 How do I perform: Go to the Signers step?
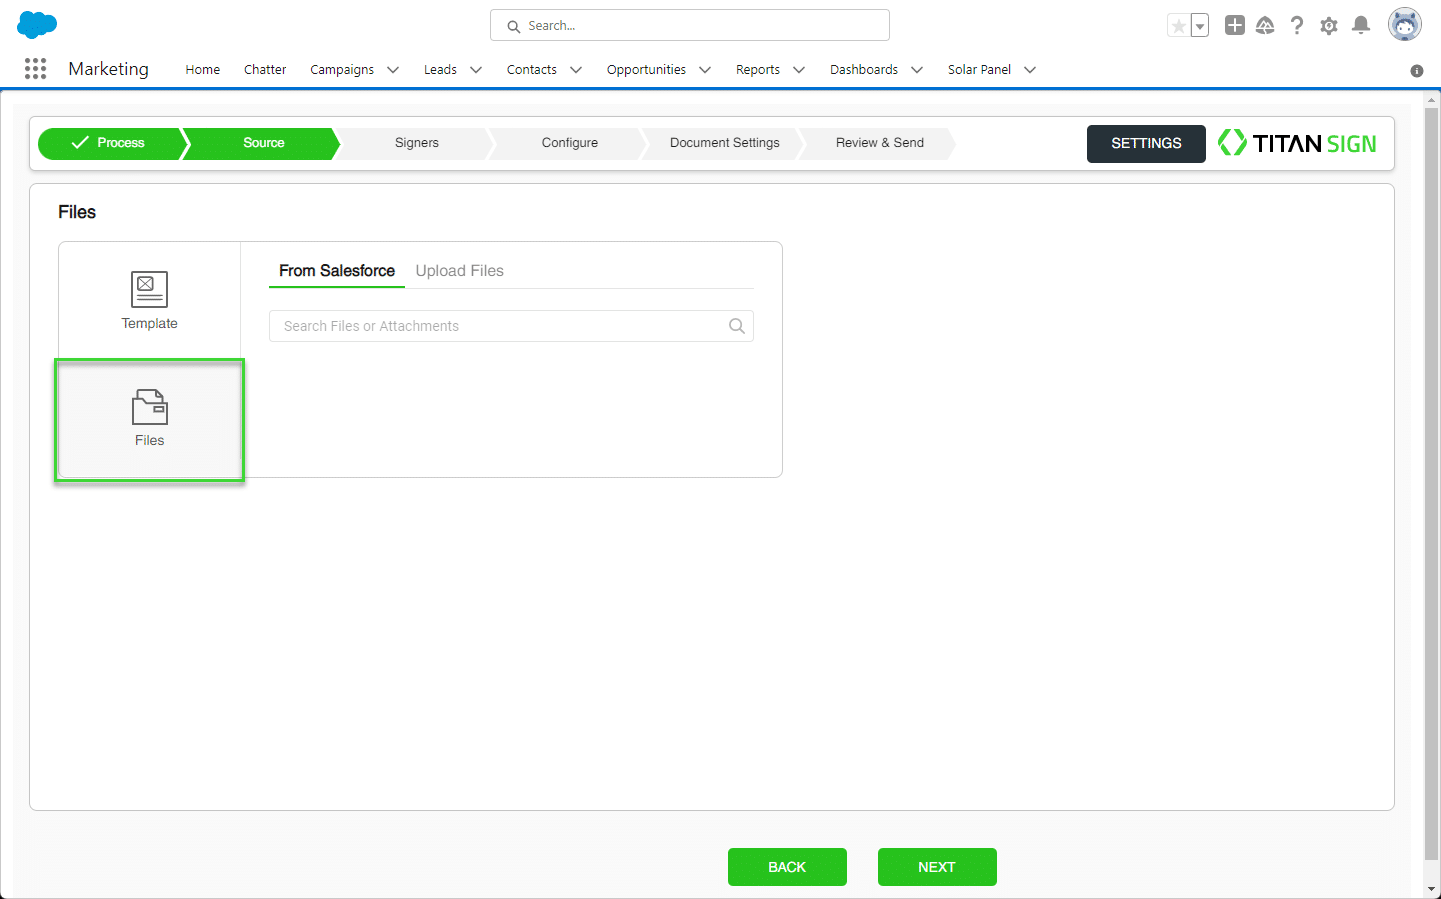click(417, 143)
